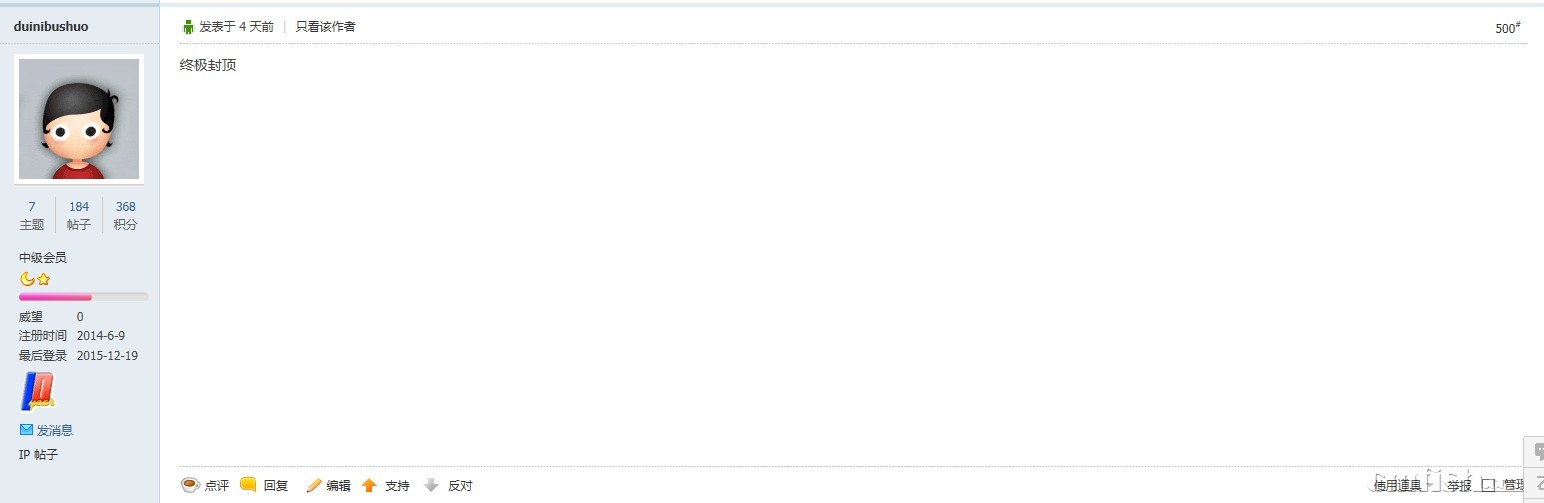
Task: Click the gray 反对 down arrow
Action: coord(432,485)
